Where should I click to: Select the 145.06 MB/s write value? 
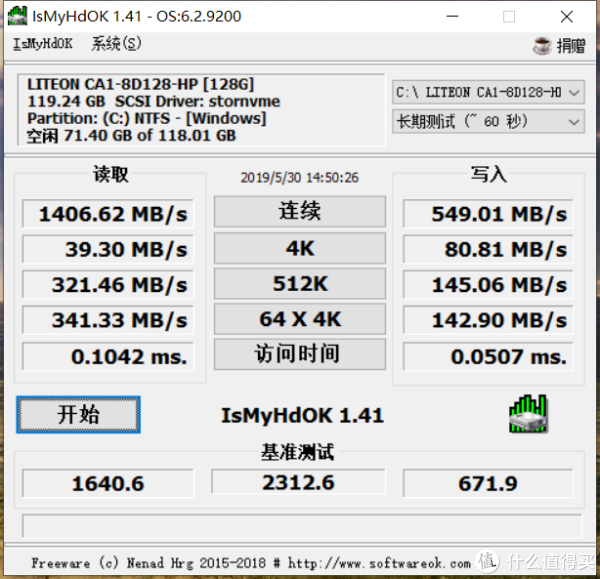point(488,285)
